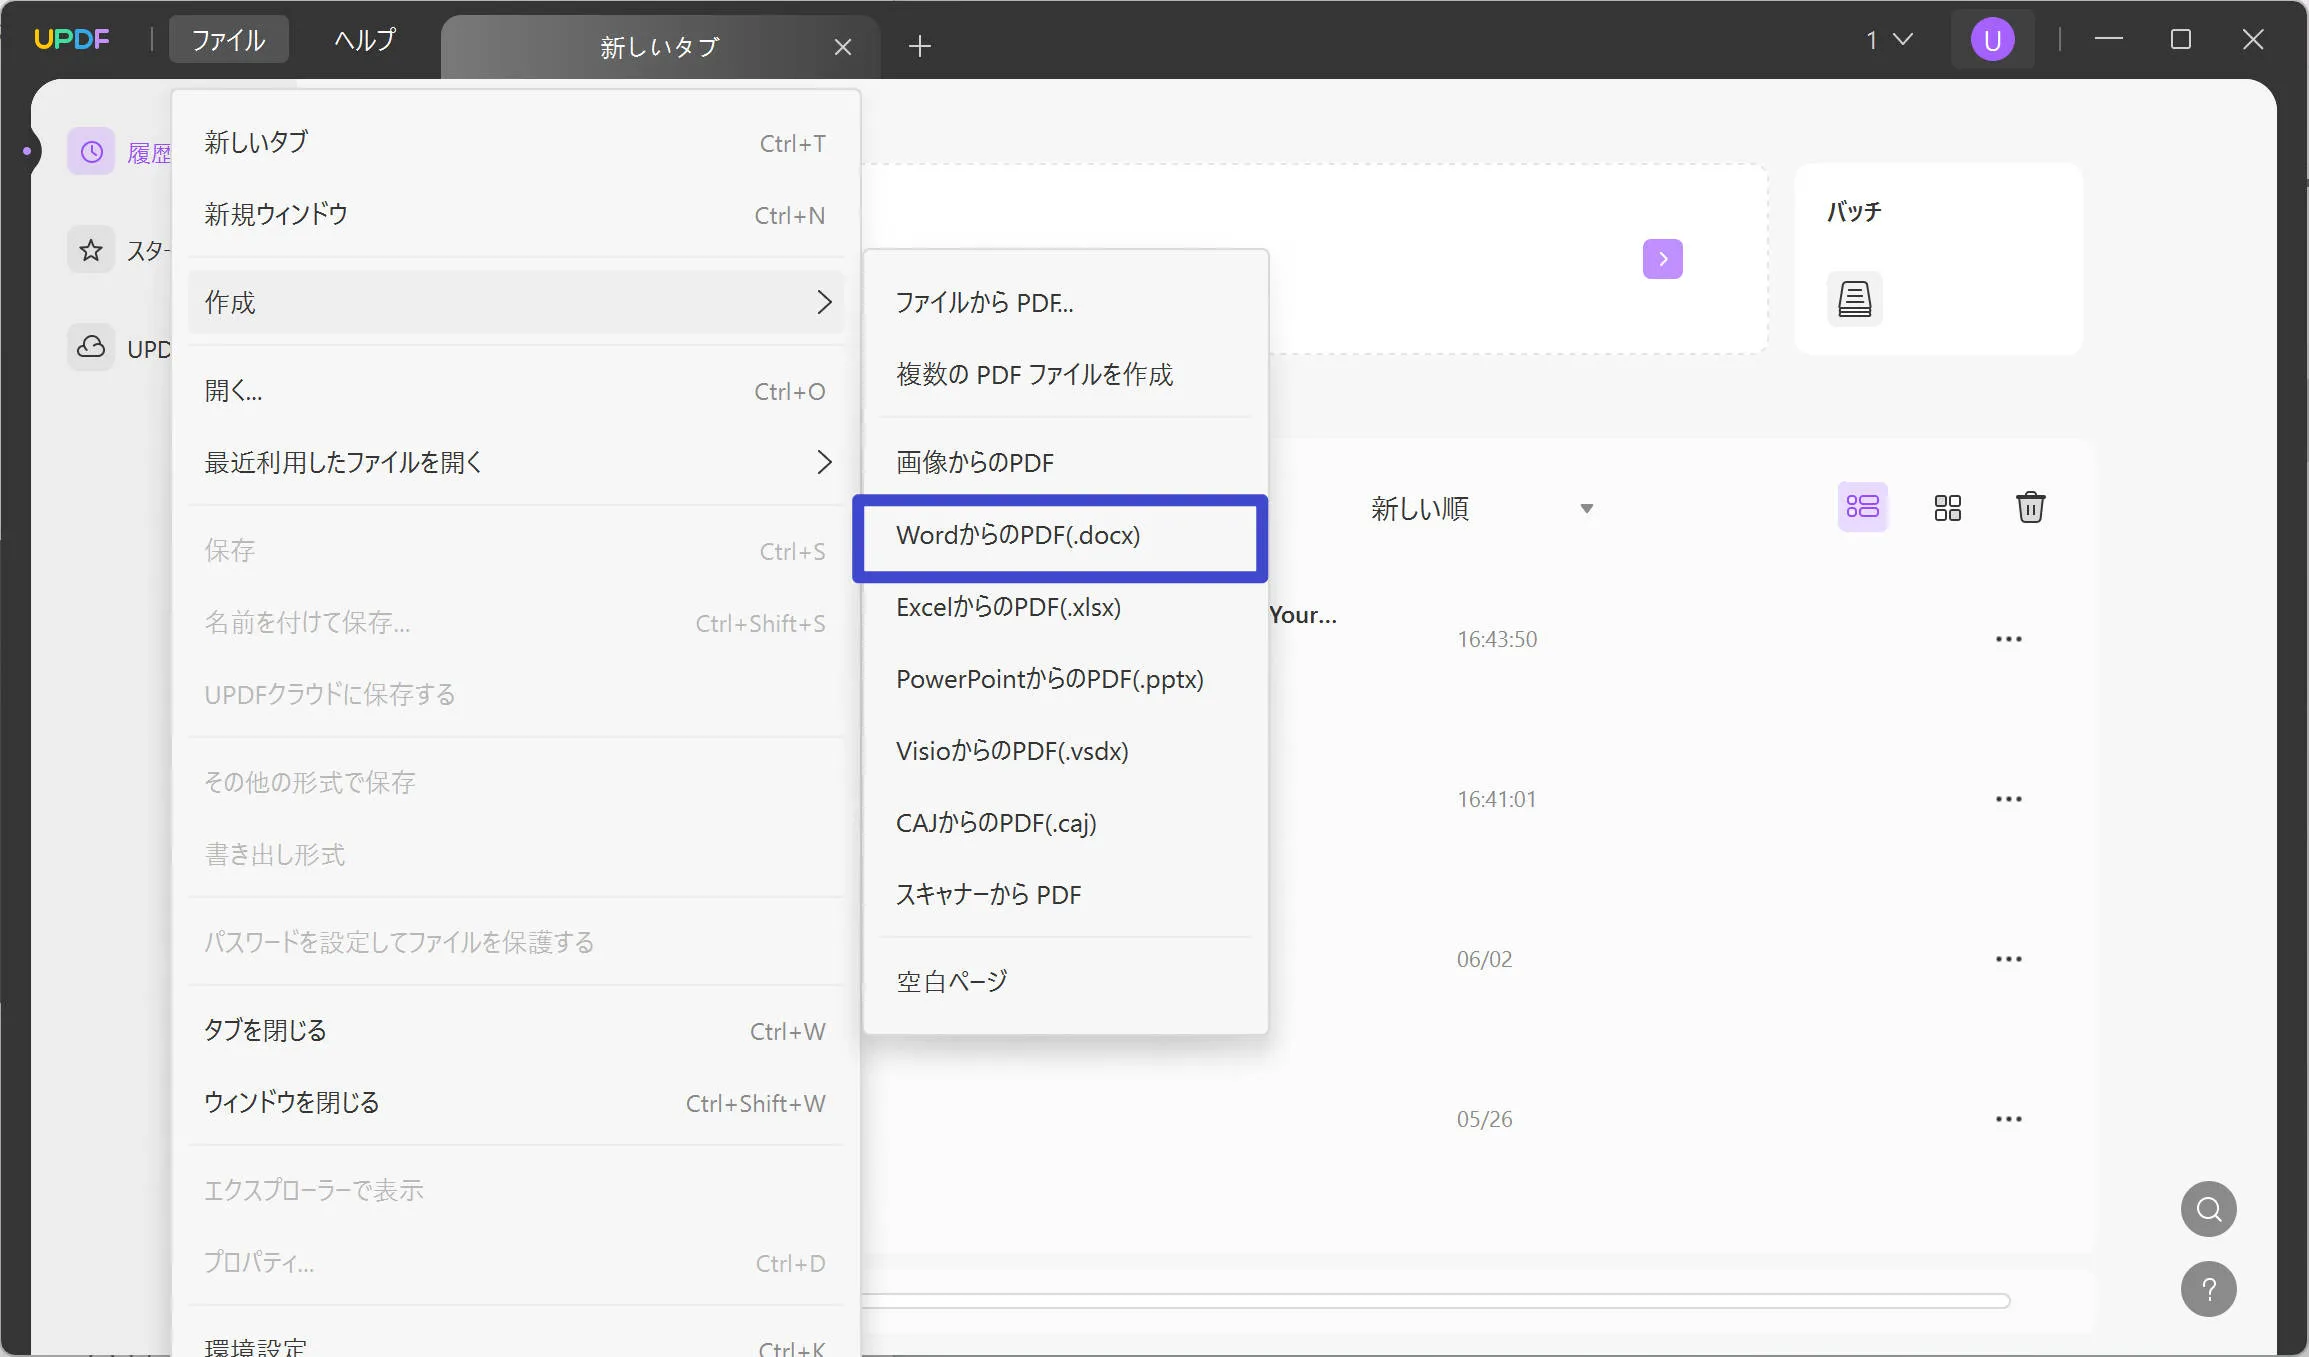The image size is (2309, 1357).
Task: Click the purple arrow button in open-file area
Action: coord(1662,259)
